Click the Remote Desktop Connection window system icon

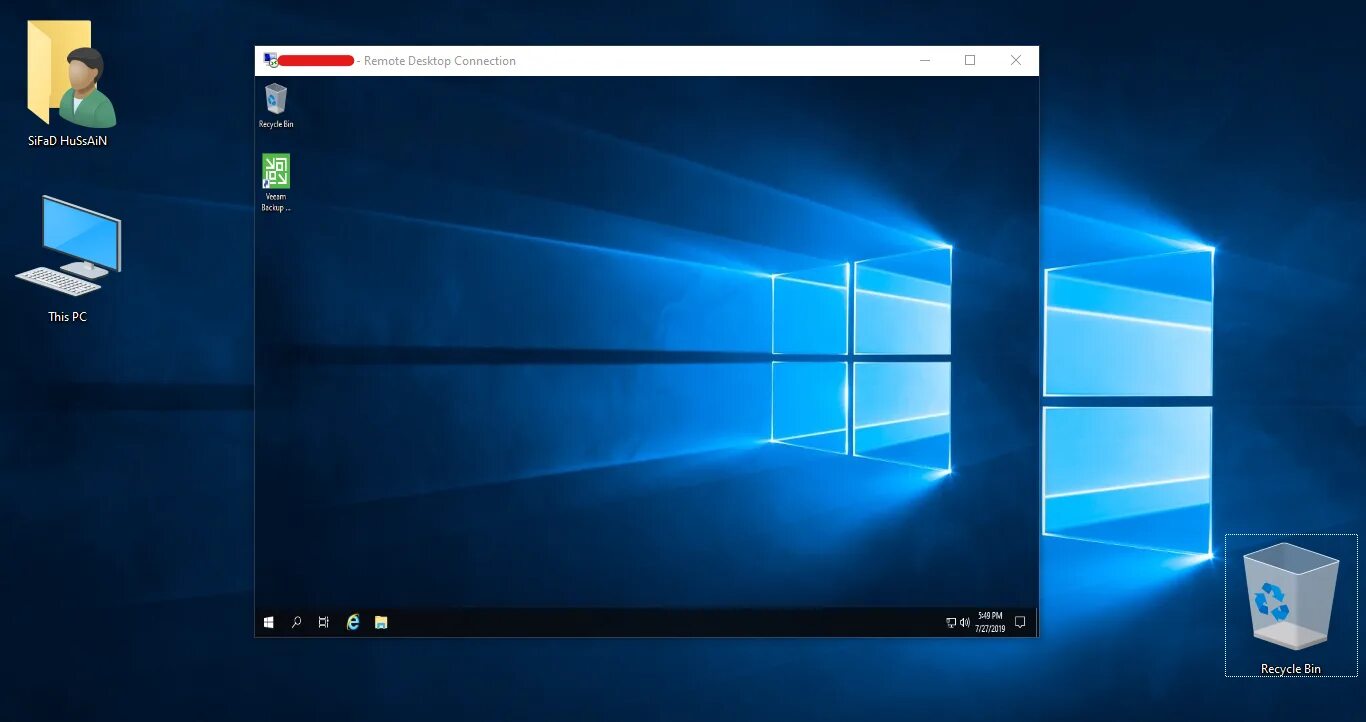coord(270,60)
